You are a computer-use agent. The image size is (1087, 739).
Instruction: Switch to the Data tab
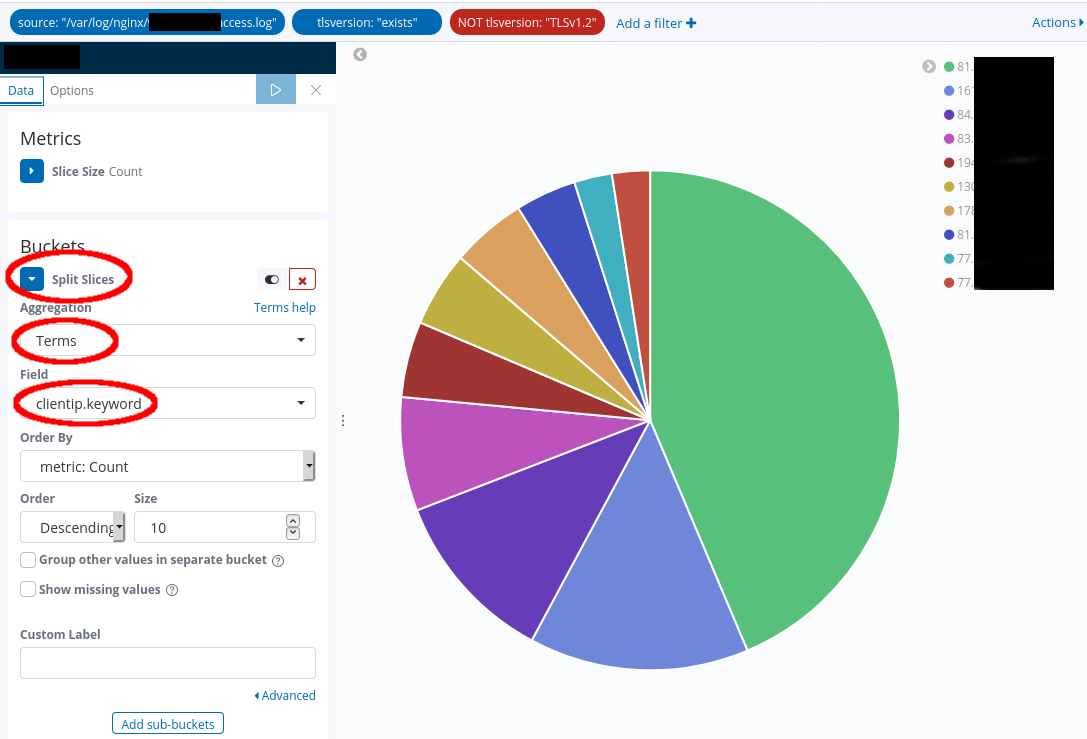21,90
